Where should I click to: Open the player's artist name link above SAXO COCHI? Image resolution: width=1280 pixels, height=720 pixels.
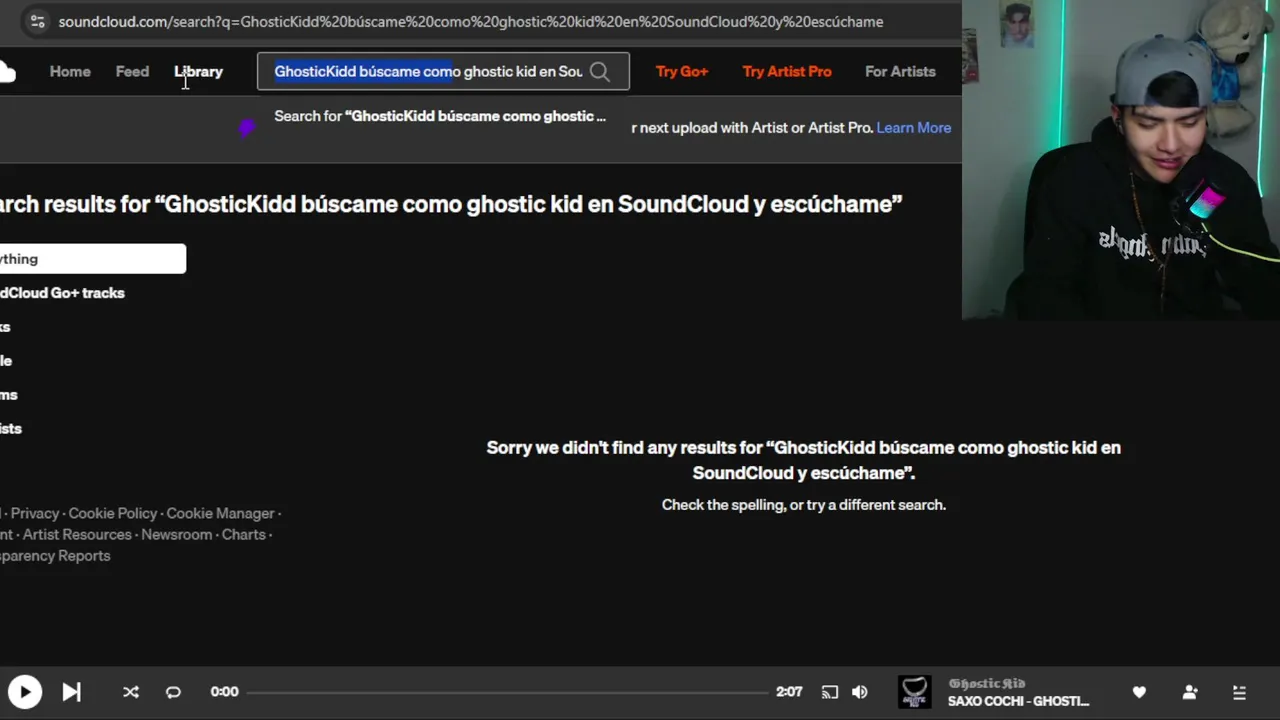tap(987, 684)
